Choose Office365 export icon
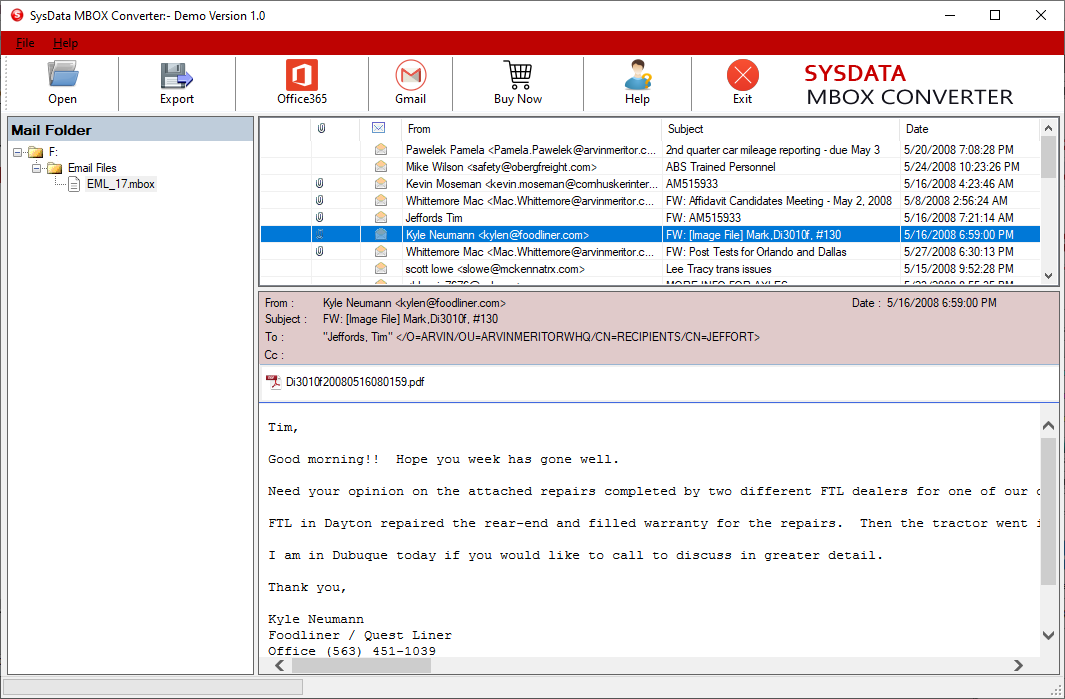Image resolution: width=1065 pixels, height=699 pixels. point(302,75)
